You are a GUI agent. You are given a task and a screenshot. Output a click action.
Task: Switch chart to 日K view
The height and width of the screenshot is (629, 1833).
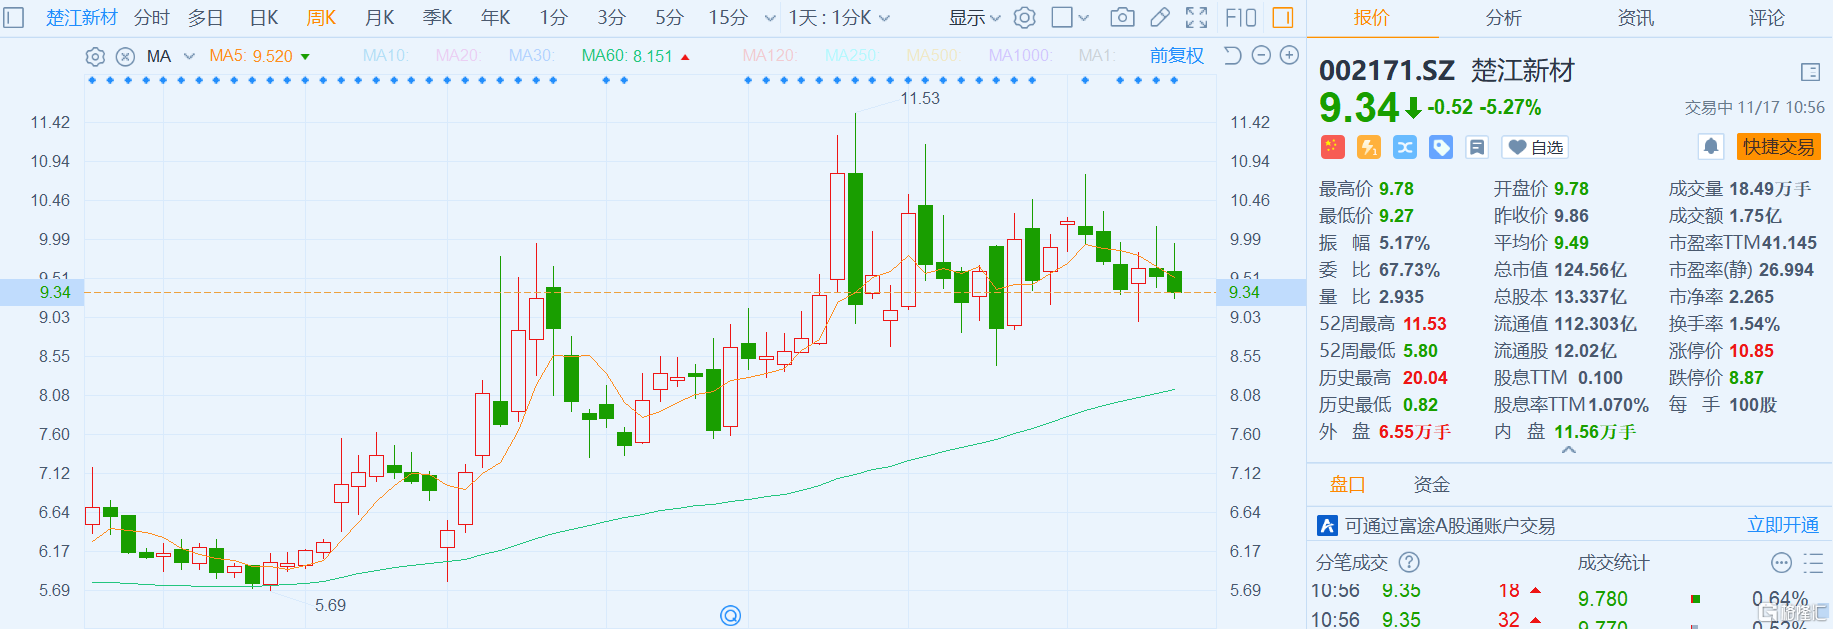[x=264, y=18]
